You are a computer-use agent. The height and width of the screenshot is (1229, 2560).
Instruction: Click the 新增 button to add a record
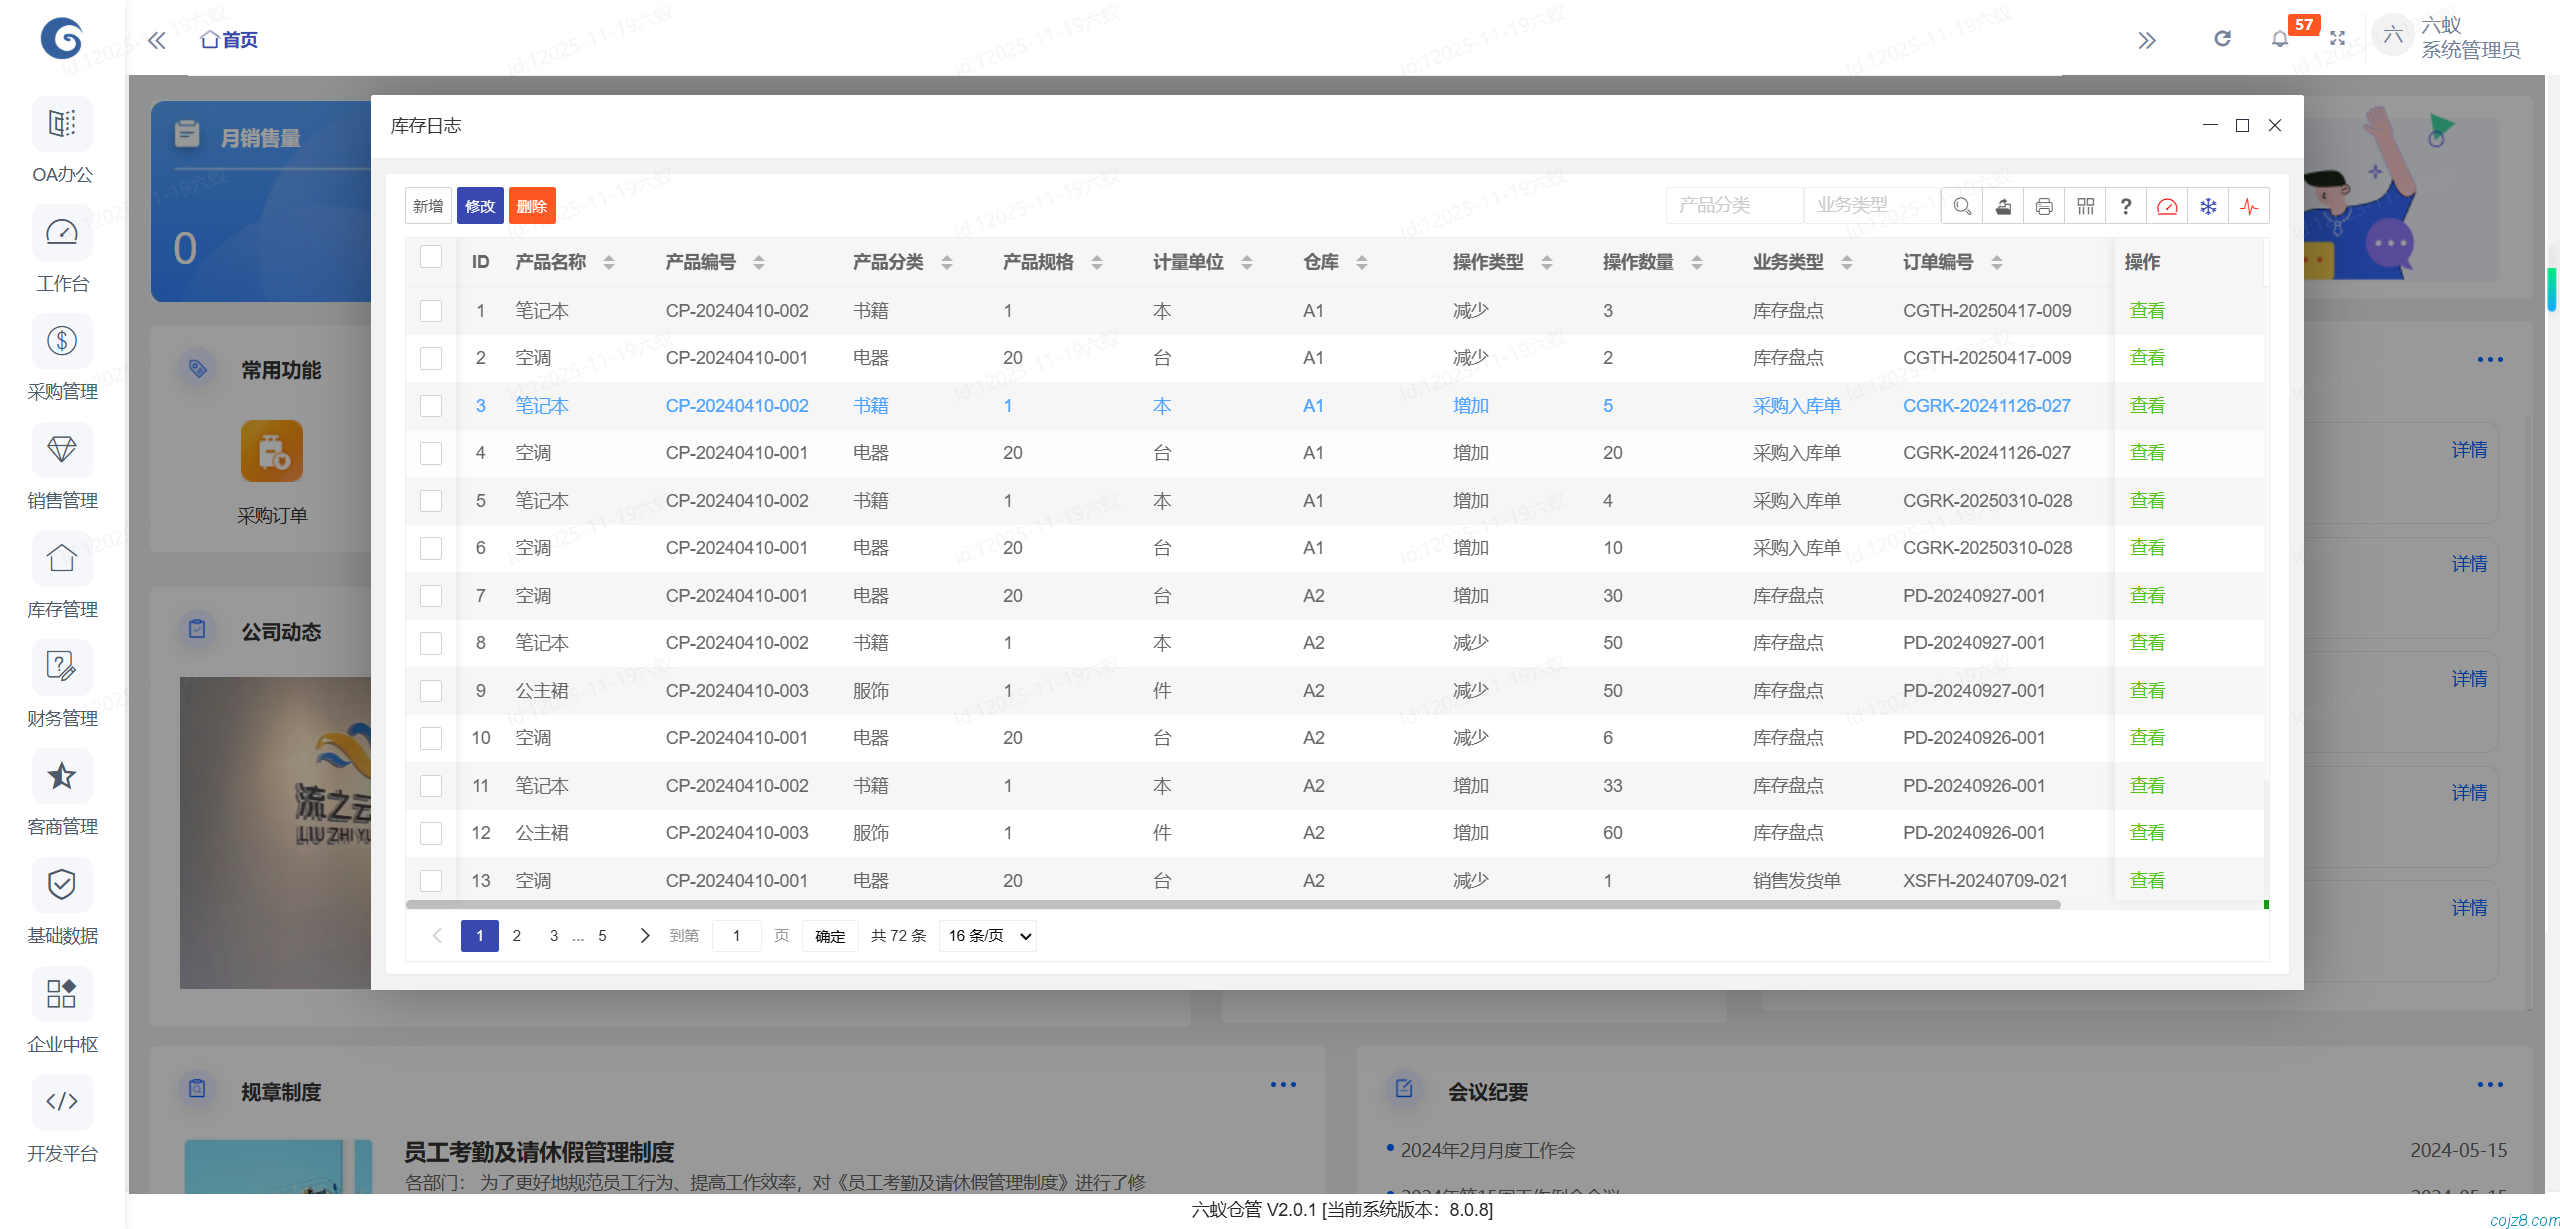[x=428, y=205]
